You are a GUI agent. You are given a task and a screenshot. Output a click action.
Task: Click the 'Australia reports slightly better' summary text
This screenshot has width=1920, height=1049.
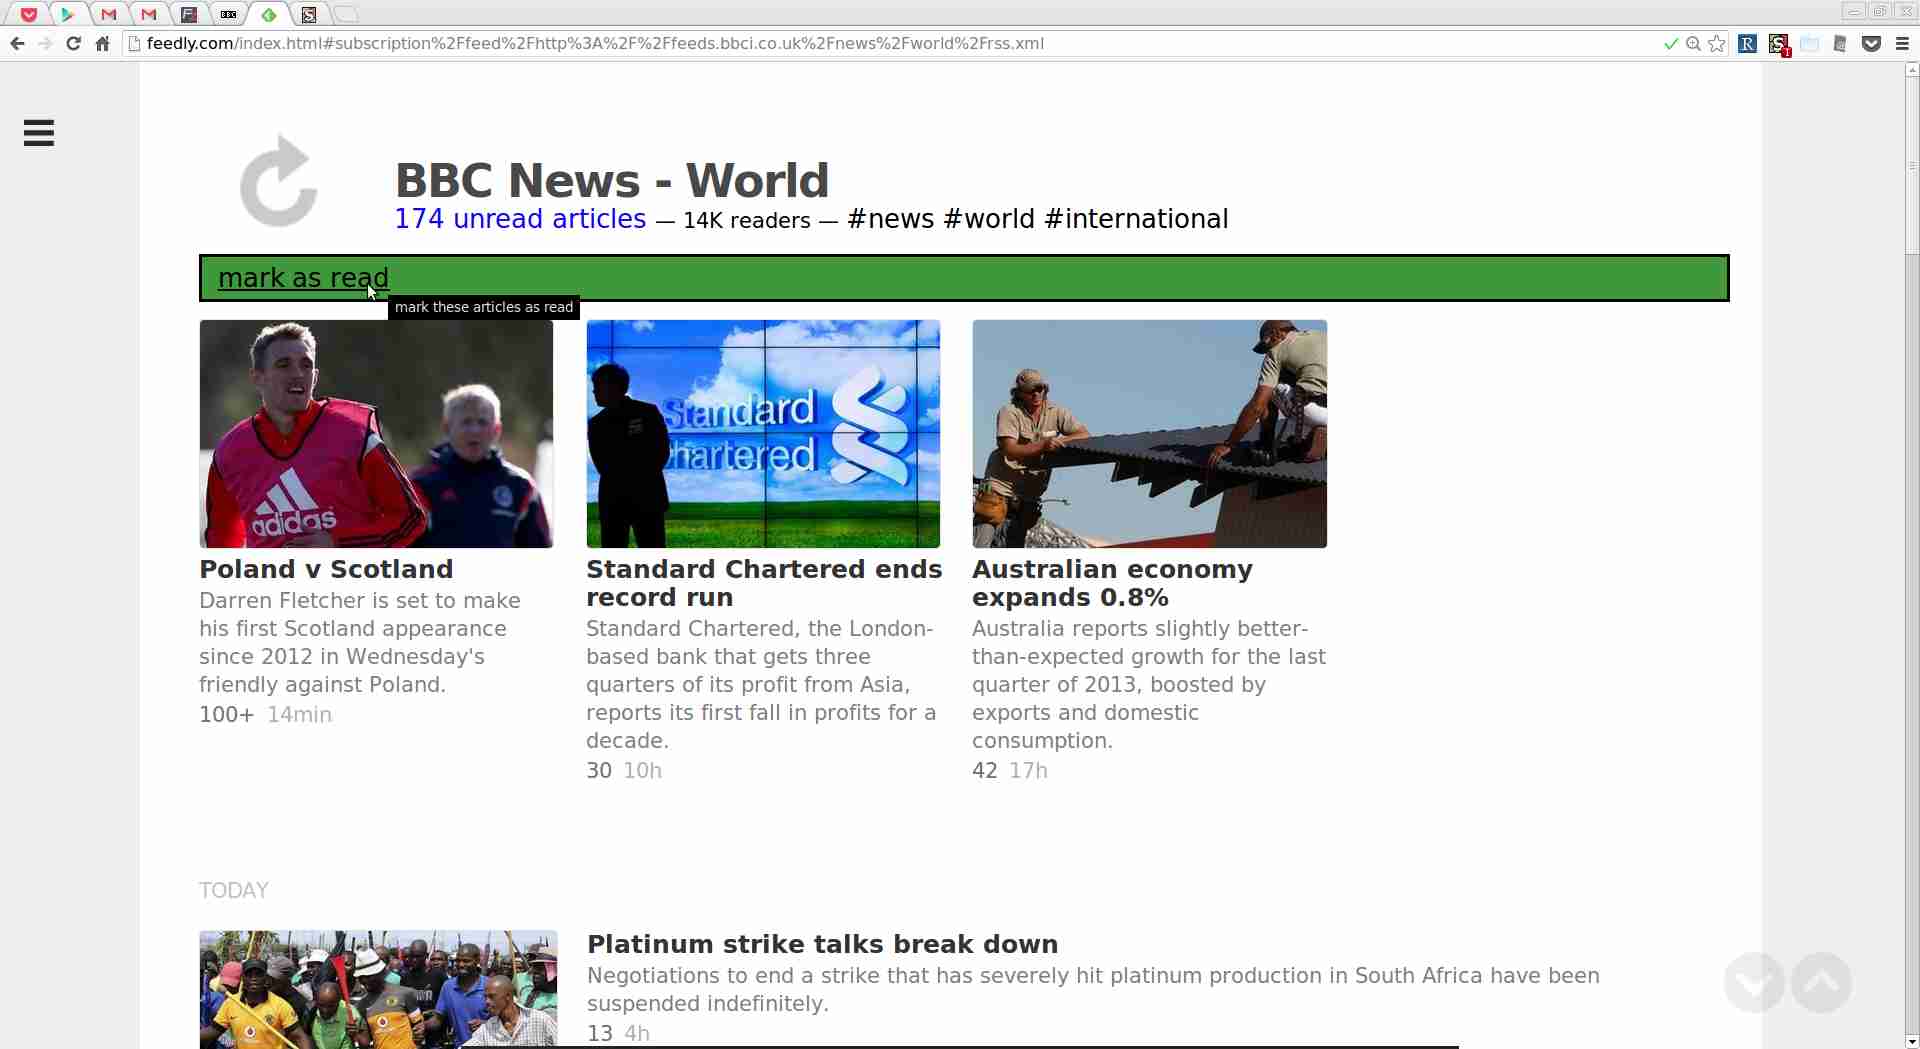(x=1149, y=684)
